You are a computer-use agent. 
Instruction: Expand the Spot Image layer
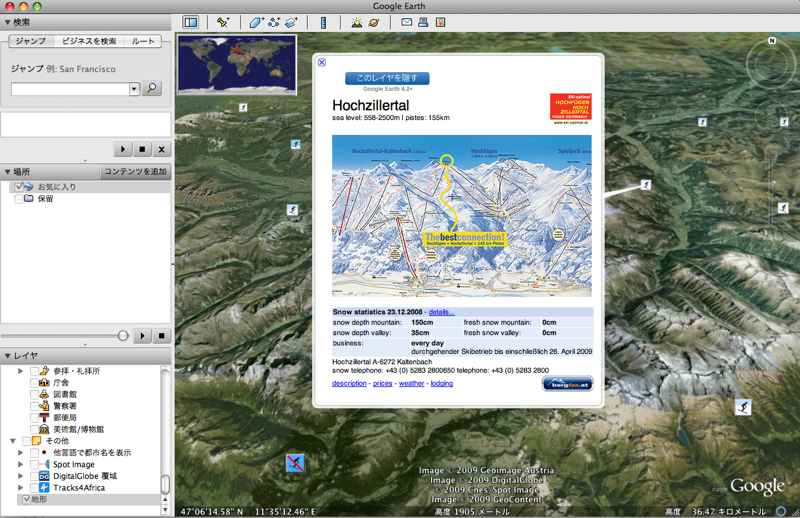pyautogui.click(x=20, y=464)
